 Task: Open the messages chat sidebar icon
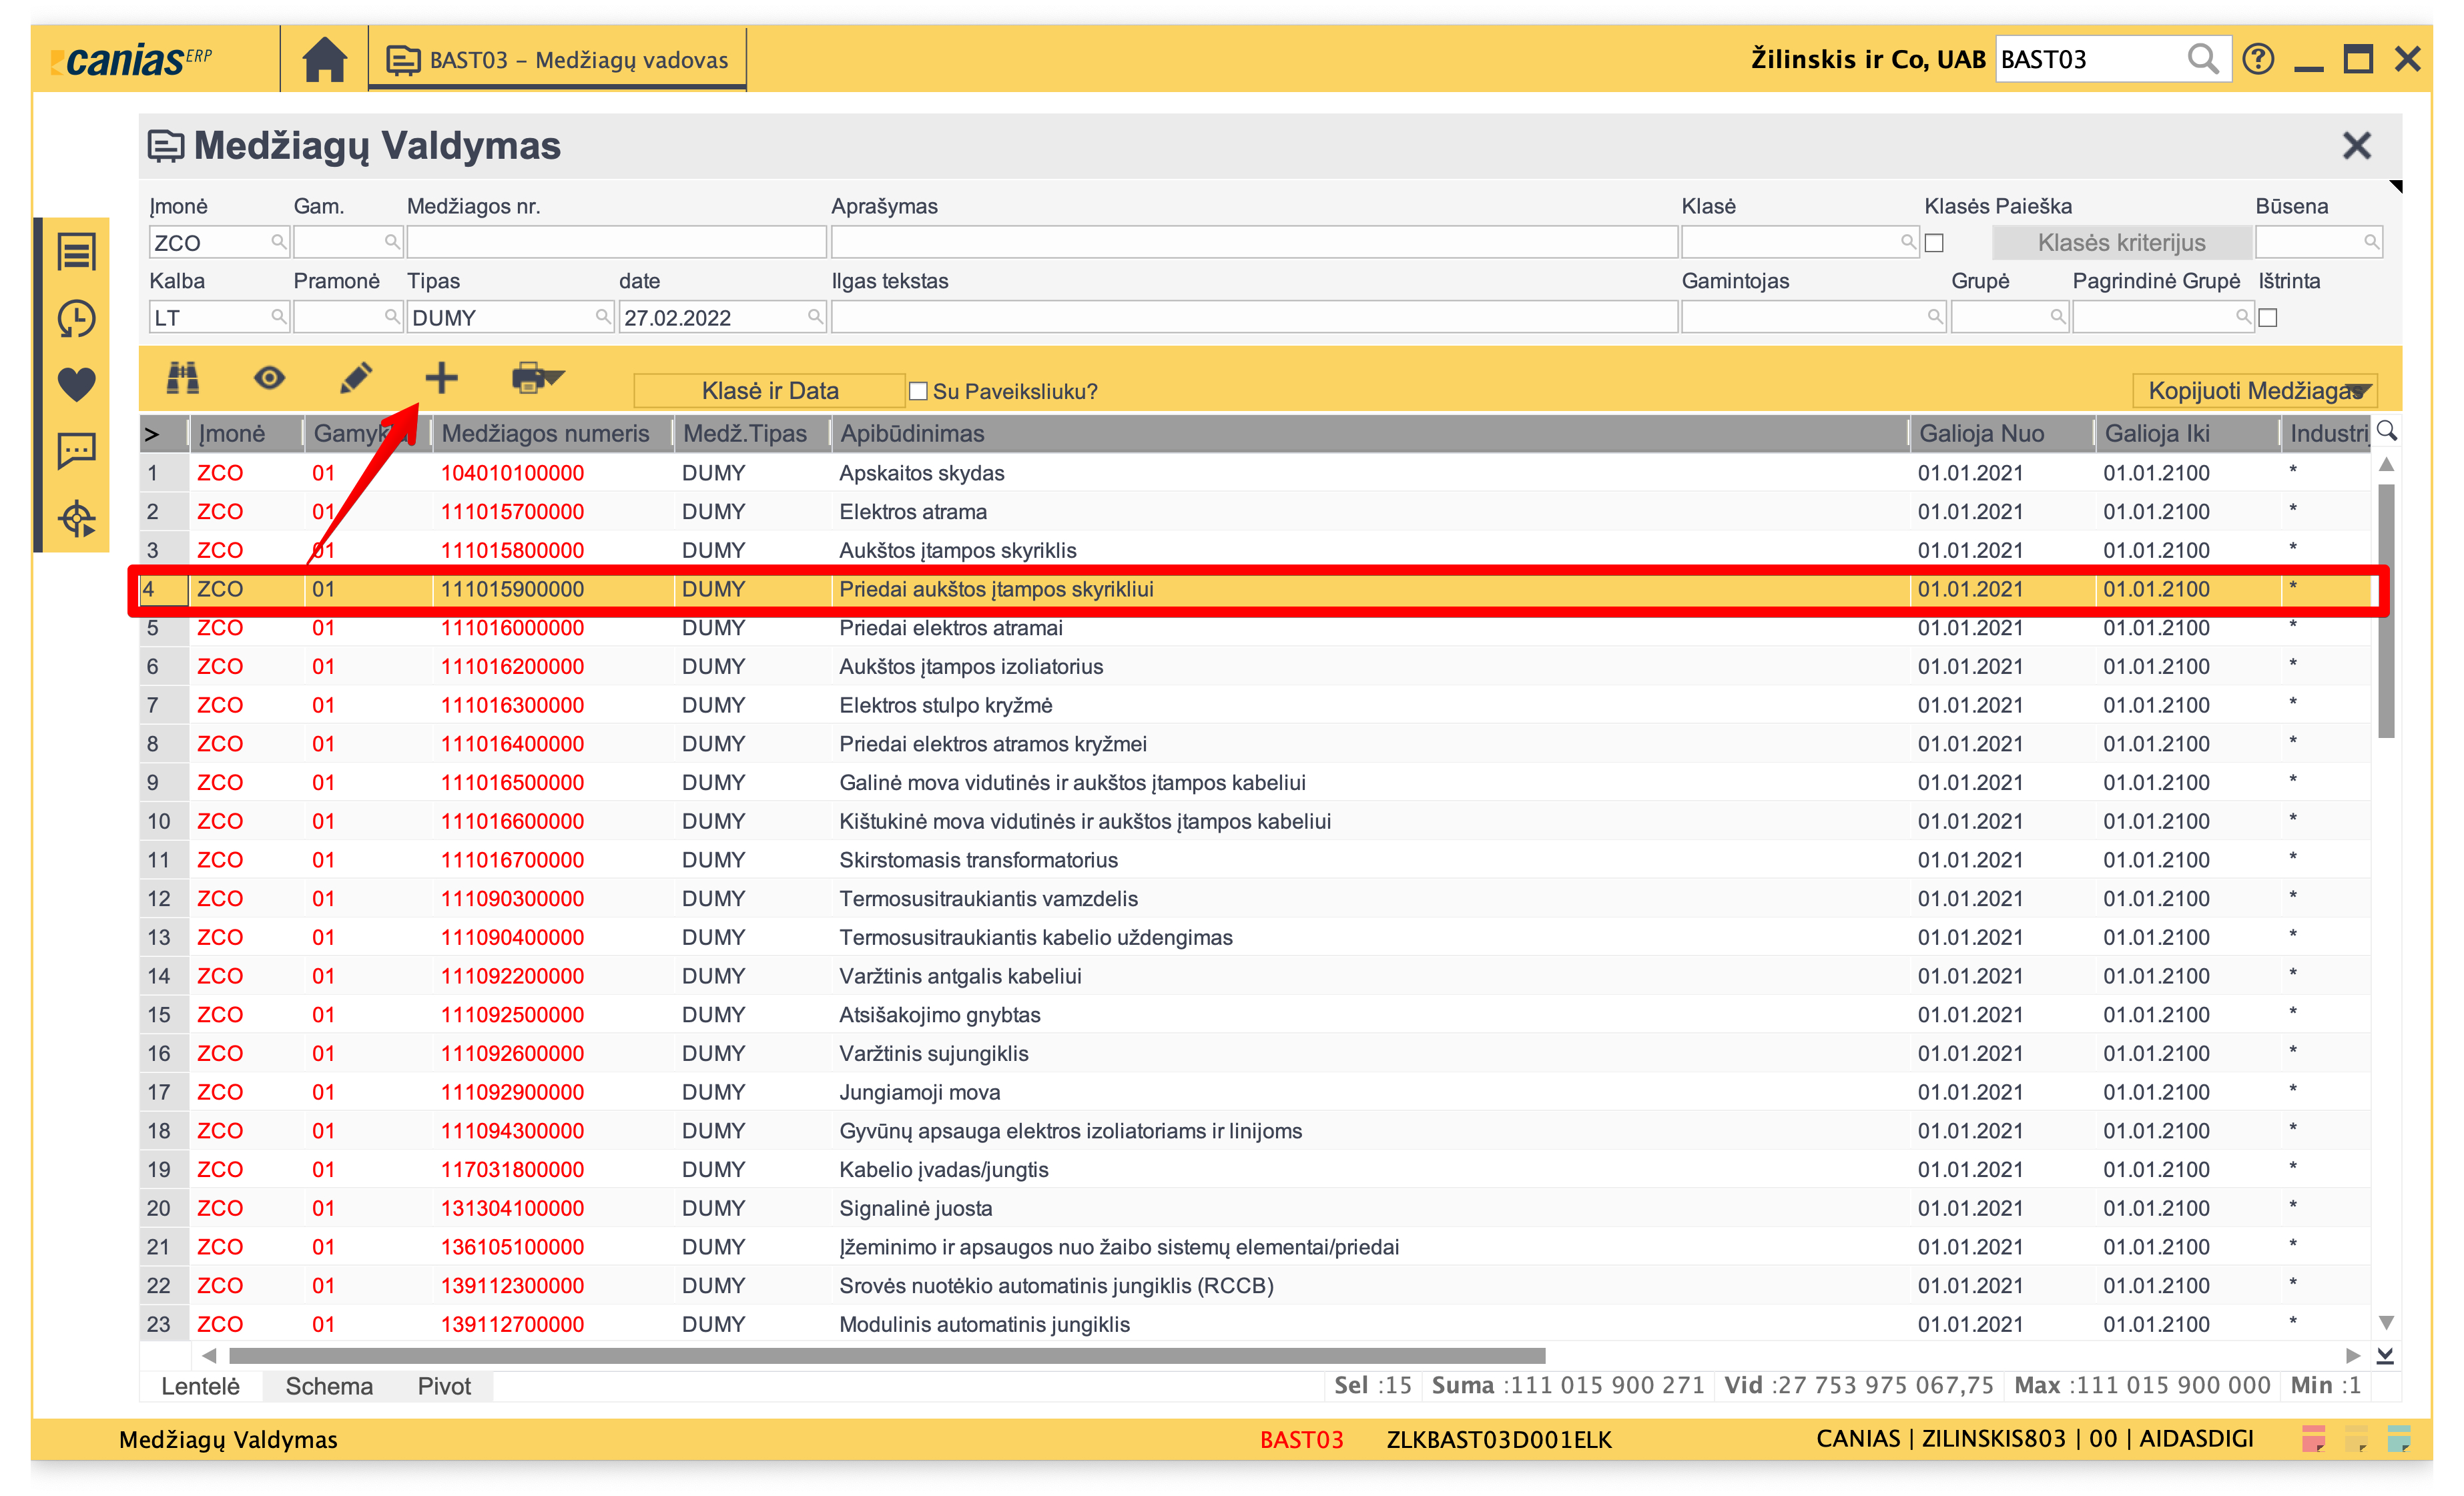coord(76,451)
